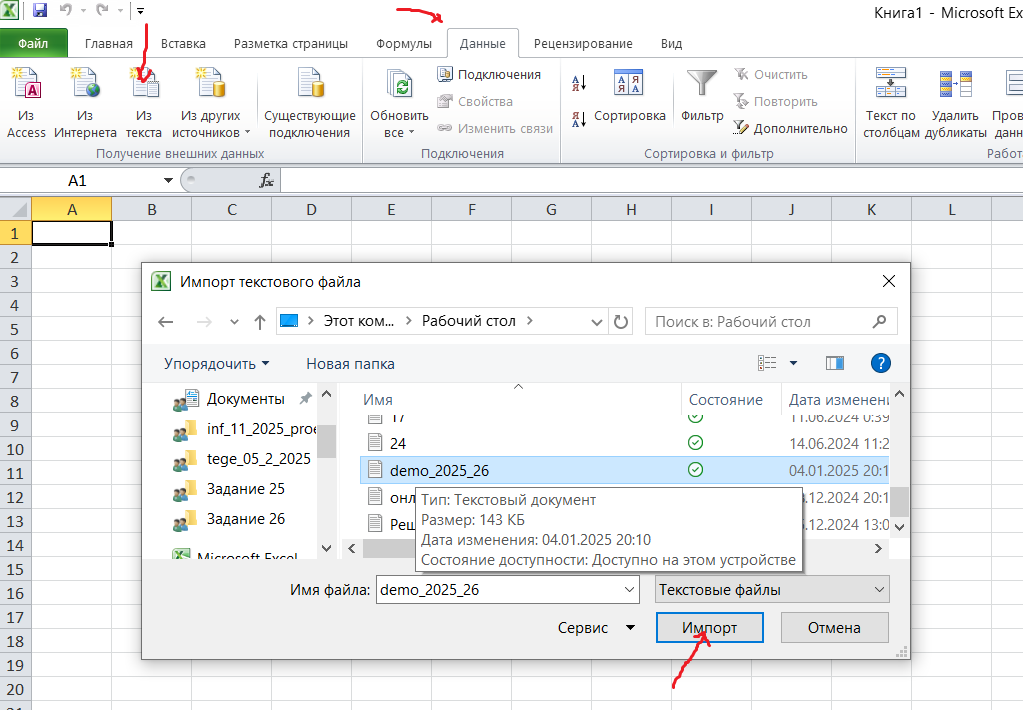Click the Save icon in quick access toolbar
1023x710 pixels.
(40, 10)
